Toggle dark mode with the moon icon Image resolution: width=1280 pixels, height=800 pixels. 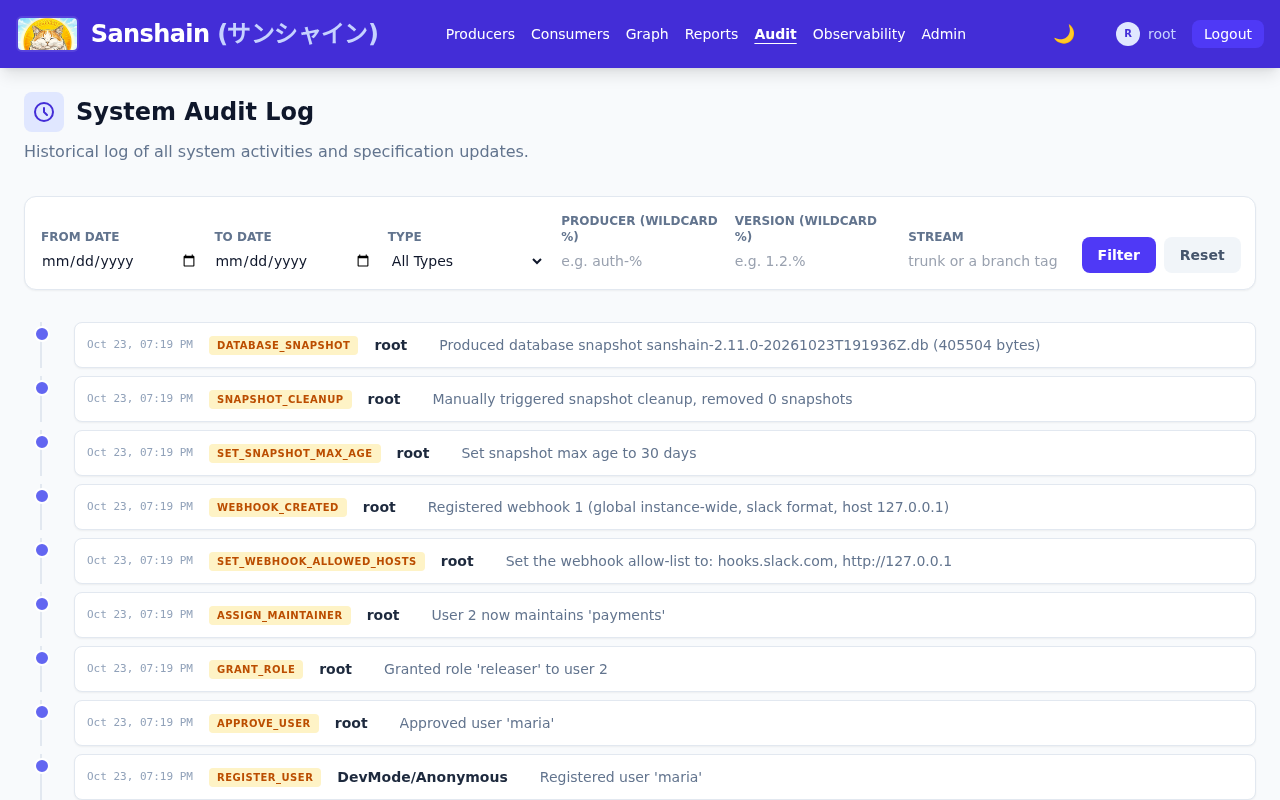click(x=1064, y=34)
